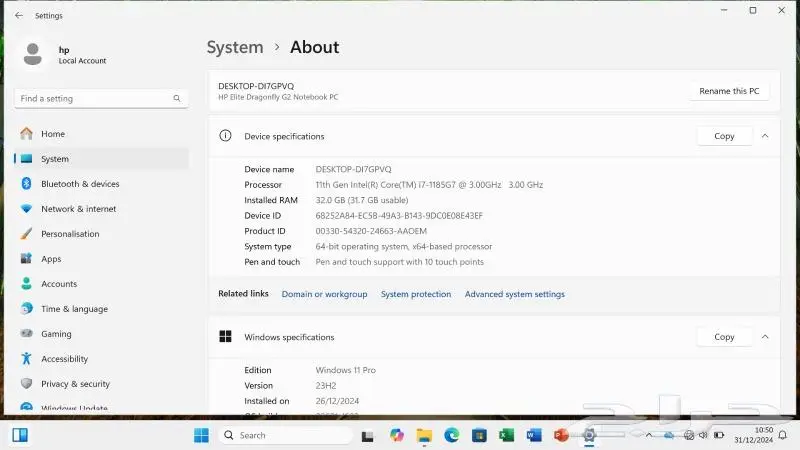Open Word from the taskbar
Screen dimensions: 800x450
[x=534, y=435]
